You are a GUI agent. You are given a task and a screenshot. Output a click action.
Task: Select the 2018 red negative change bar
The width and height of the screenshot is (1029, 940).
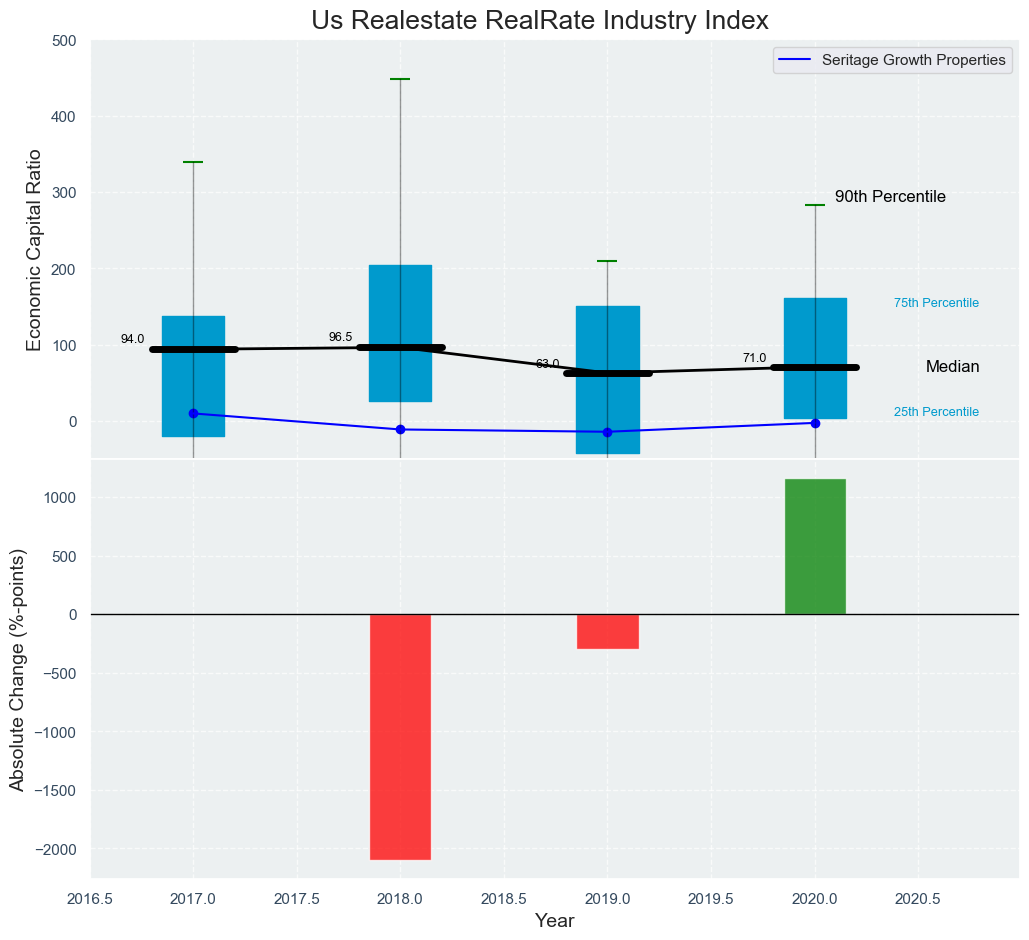400,736
